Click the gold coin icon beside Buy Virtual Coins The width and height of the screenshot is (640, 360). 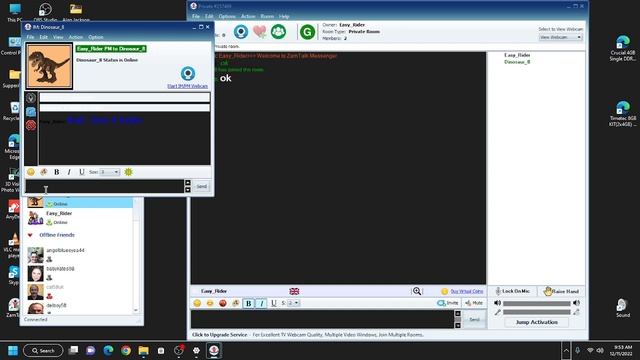(x=444, y=291)
